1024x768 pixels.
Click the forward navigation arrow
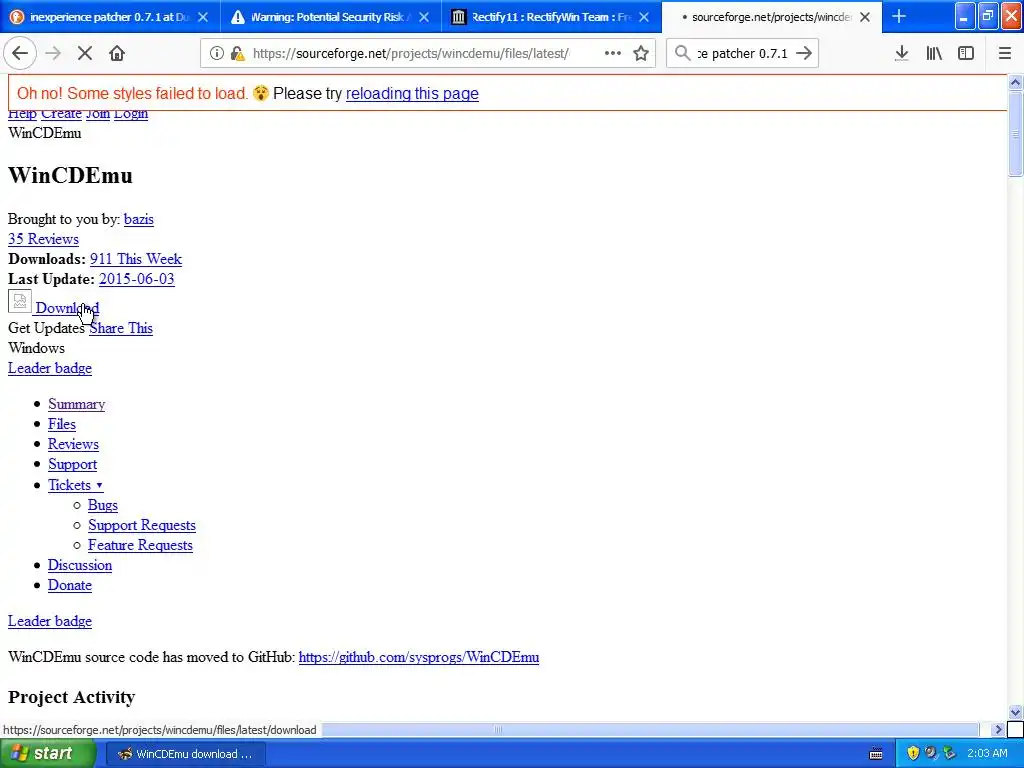(53, 54)
